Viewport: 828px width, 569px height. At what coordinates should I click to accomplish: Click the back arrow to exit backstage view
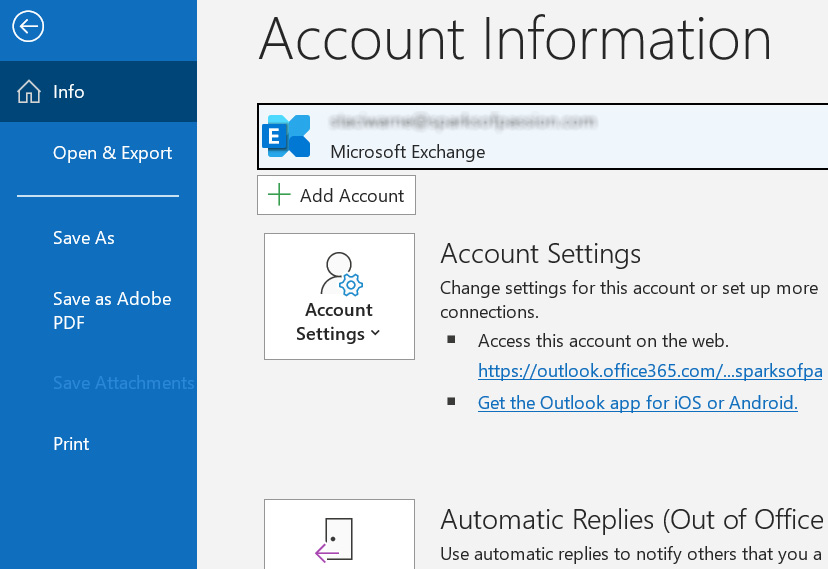[x=28, y=26]
